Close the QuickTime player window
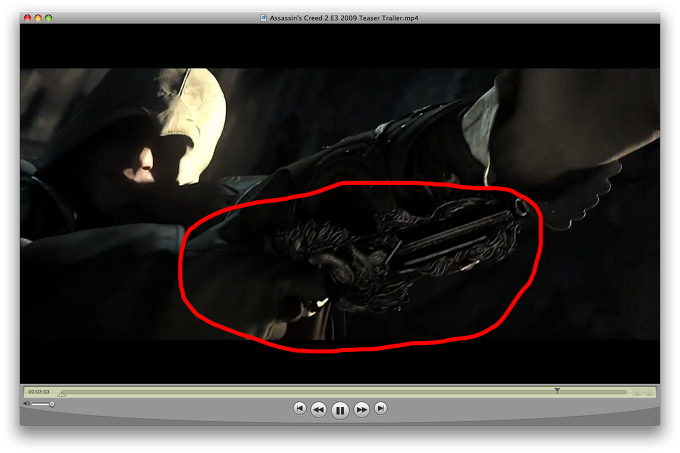Screen dimensions: 680x453 27,18
